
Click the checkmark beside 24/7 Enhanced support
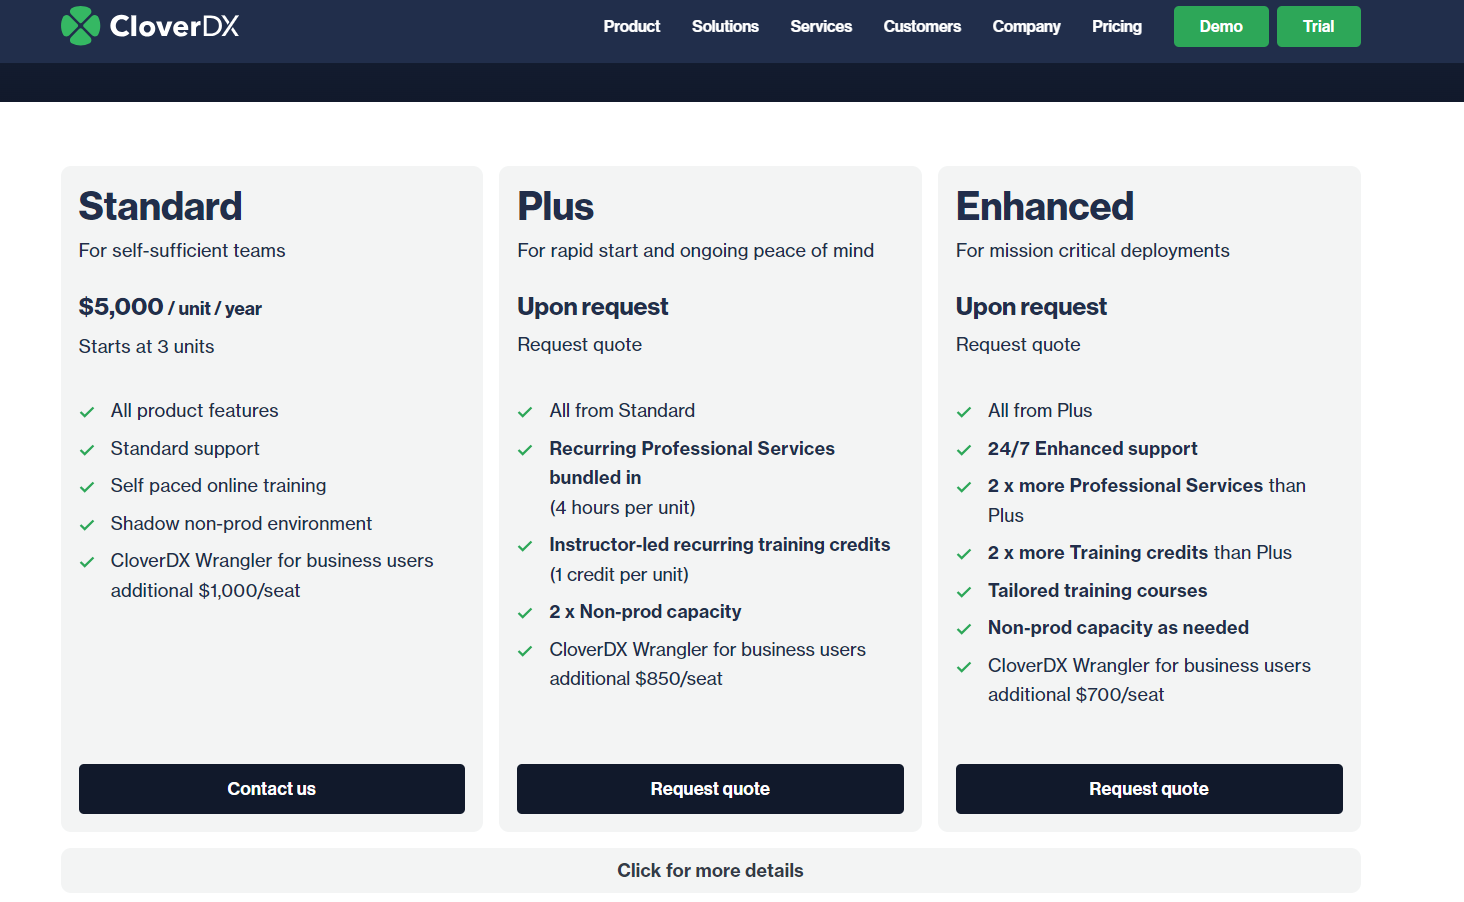[x=964, y=449]
